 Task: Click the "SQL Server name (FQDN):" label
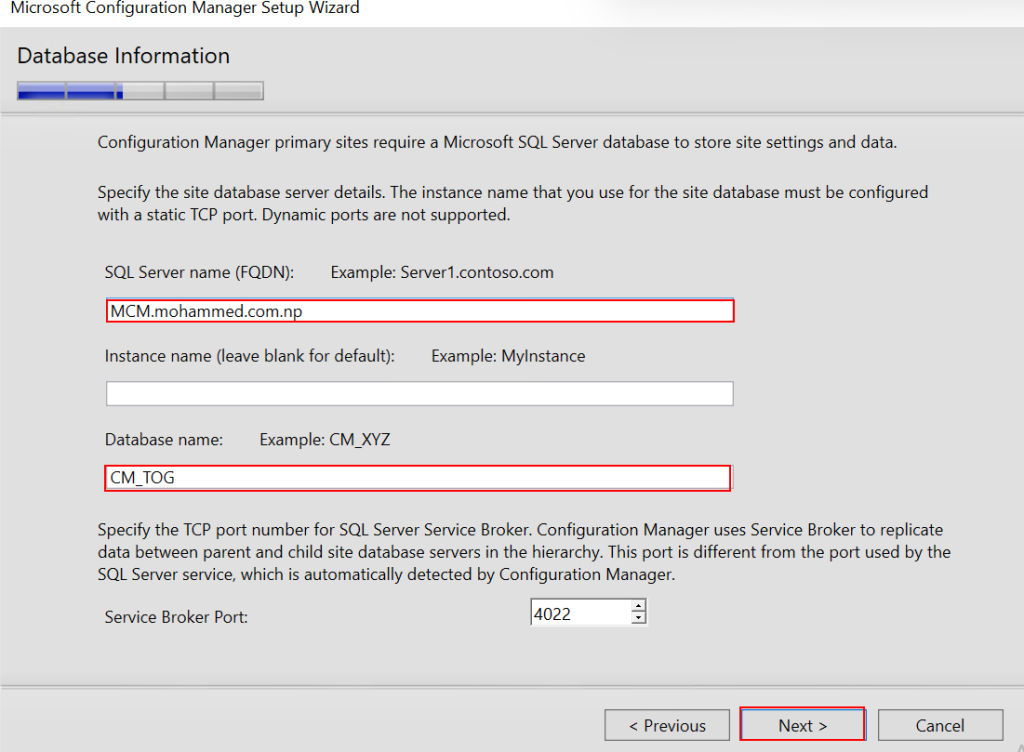pyautogui.click(x=201, y=272)
